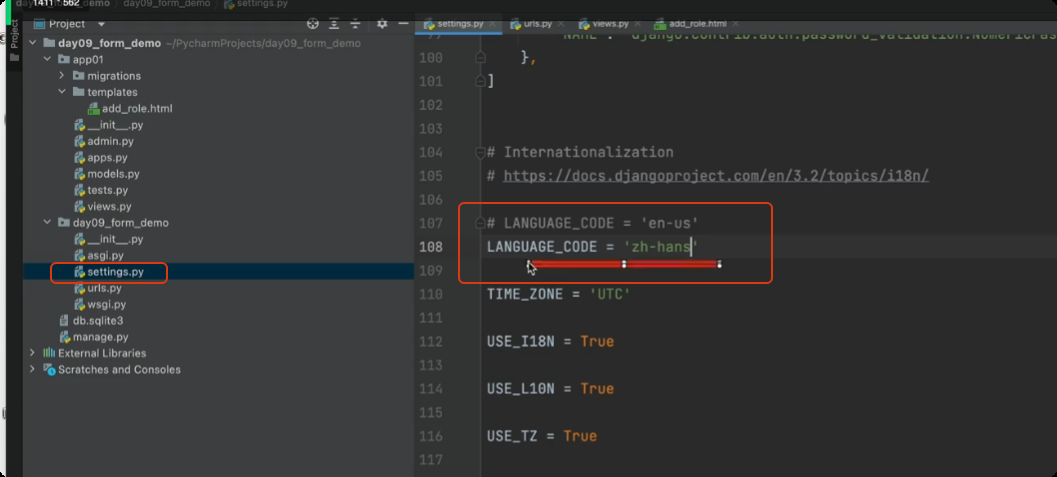Close the settings.py tab
The image size is (1057, 477).
point(493,24)
